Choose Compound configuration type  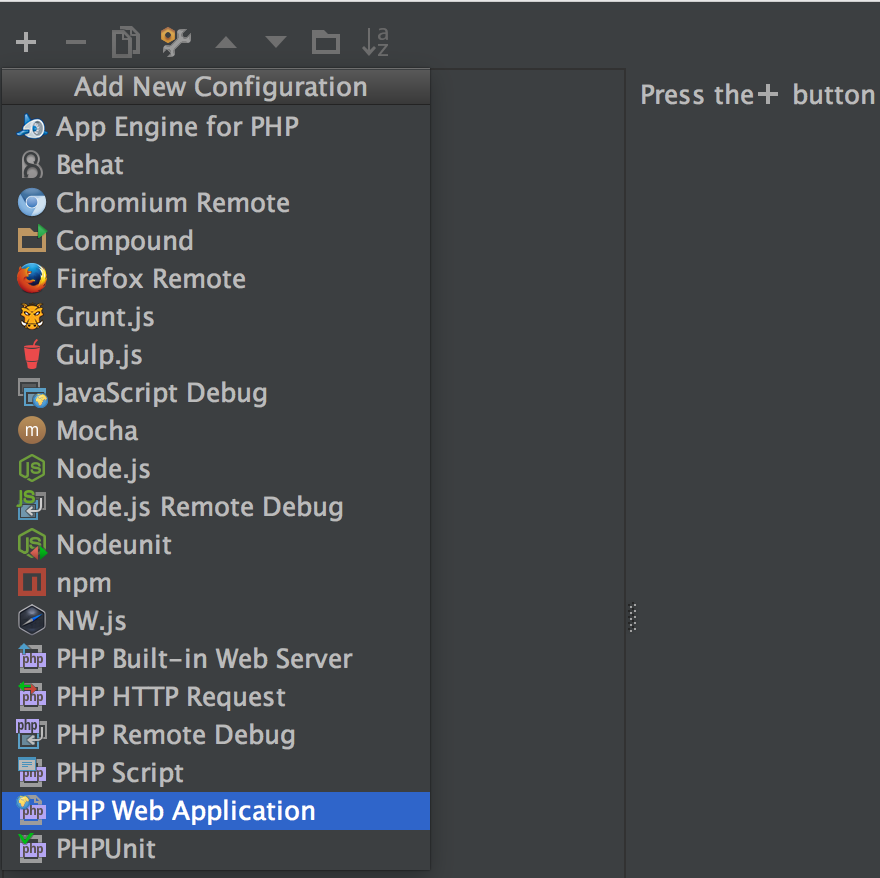pos(216,240)
